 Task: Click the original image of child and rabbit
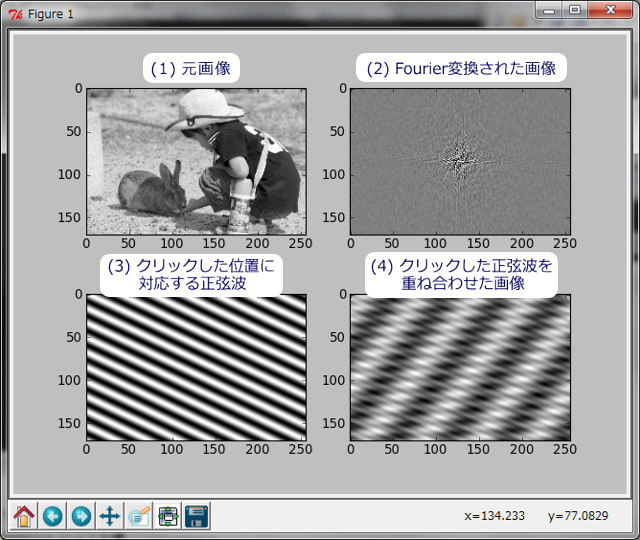tap(196, 162)
